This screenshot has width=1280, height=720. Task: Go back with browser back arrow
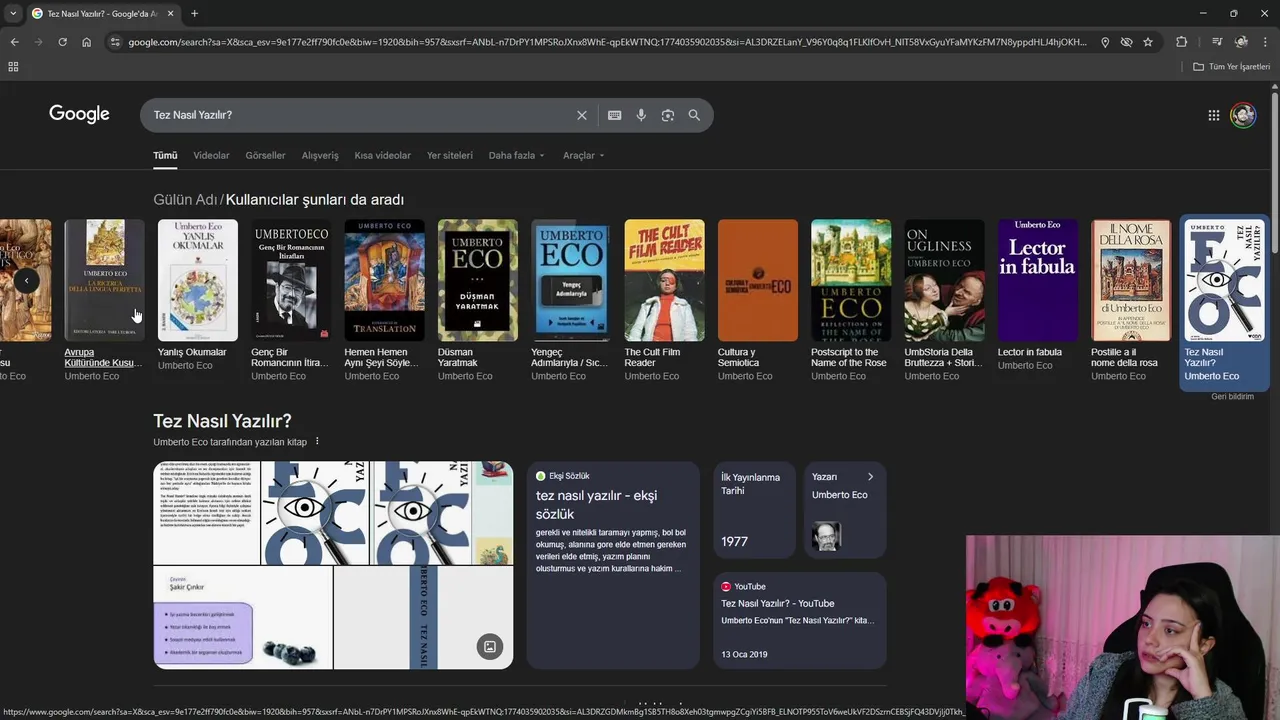point(14,42)
